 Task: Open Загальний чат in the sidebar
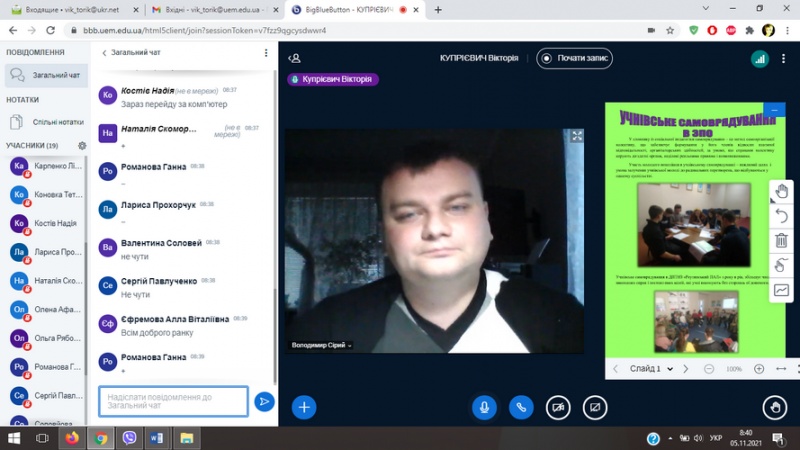(45, 75)
